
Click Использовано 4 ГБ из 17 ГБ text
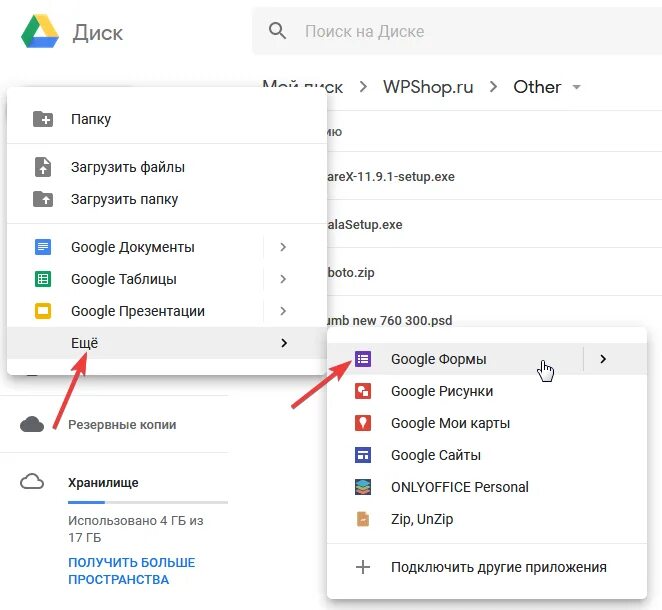coord(136,529)
